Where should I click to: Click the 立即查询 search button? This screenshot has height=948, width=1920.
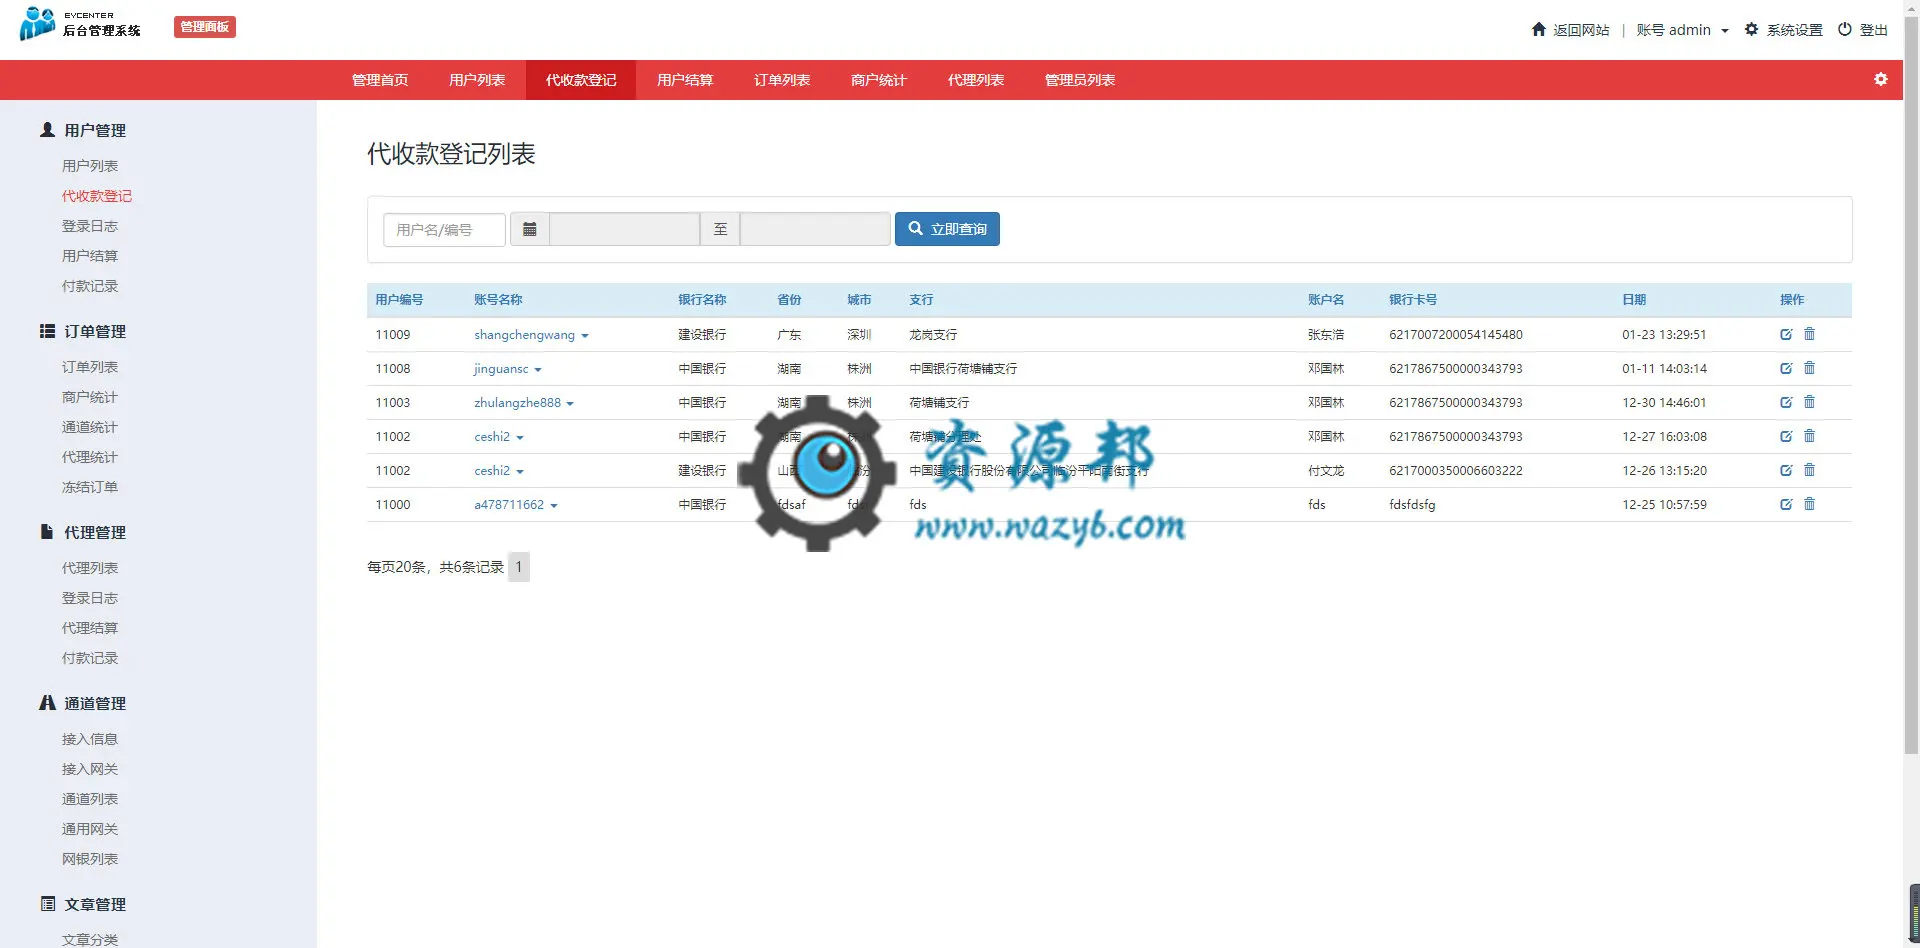click(x=947, y=229)
